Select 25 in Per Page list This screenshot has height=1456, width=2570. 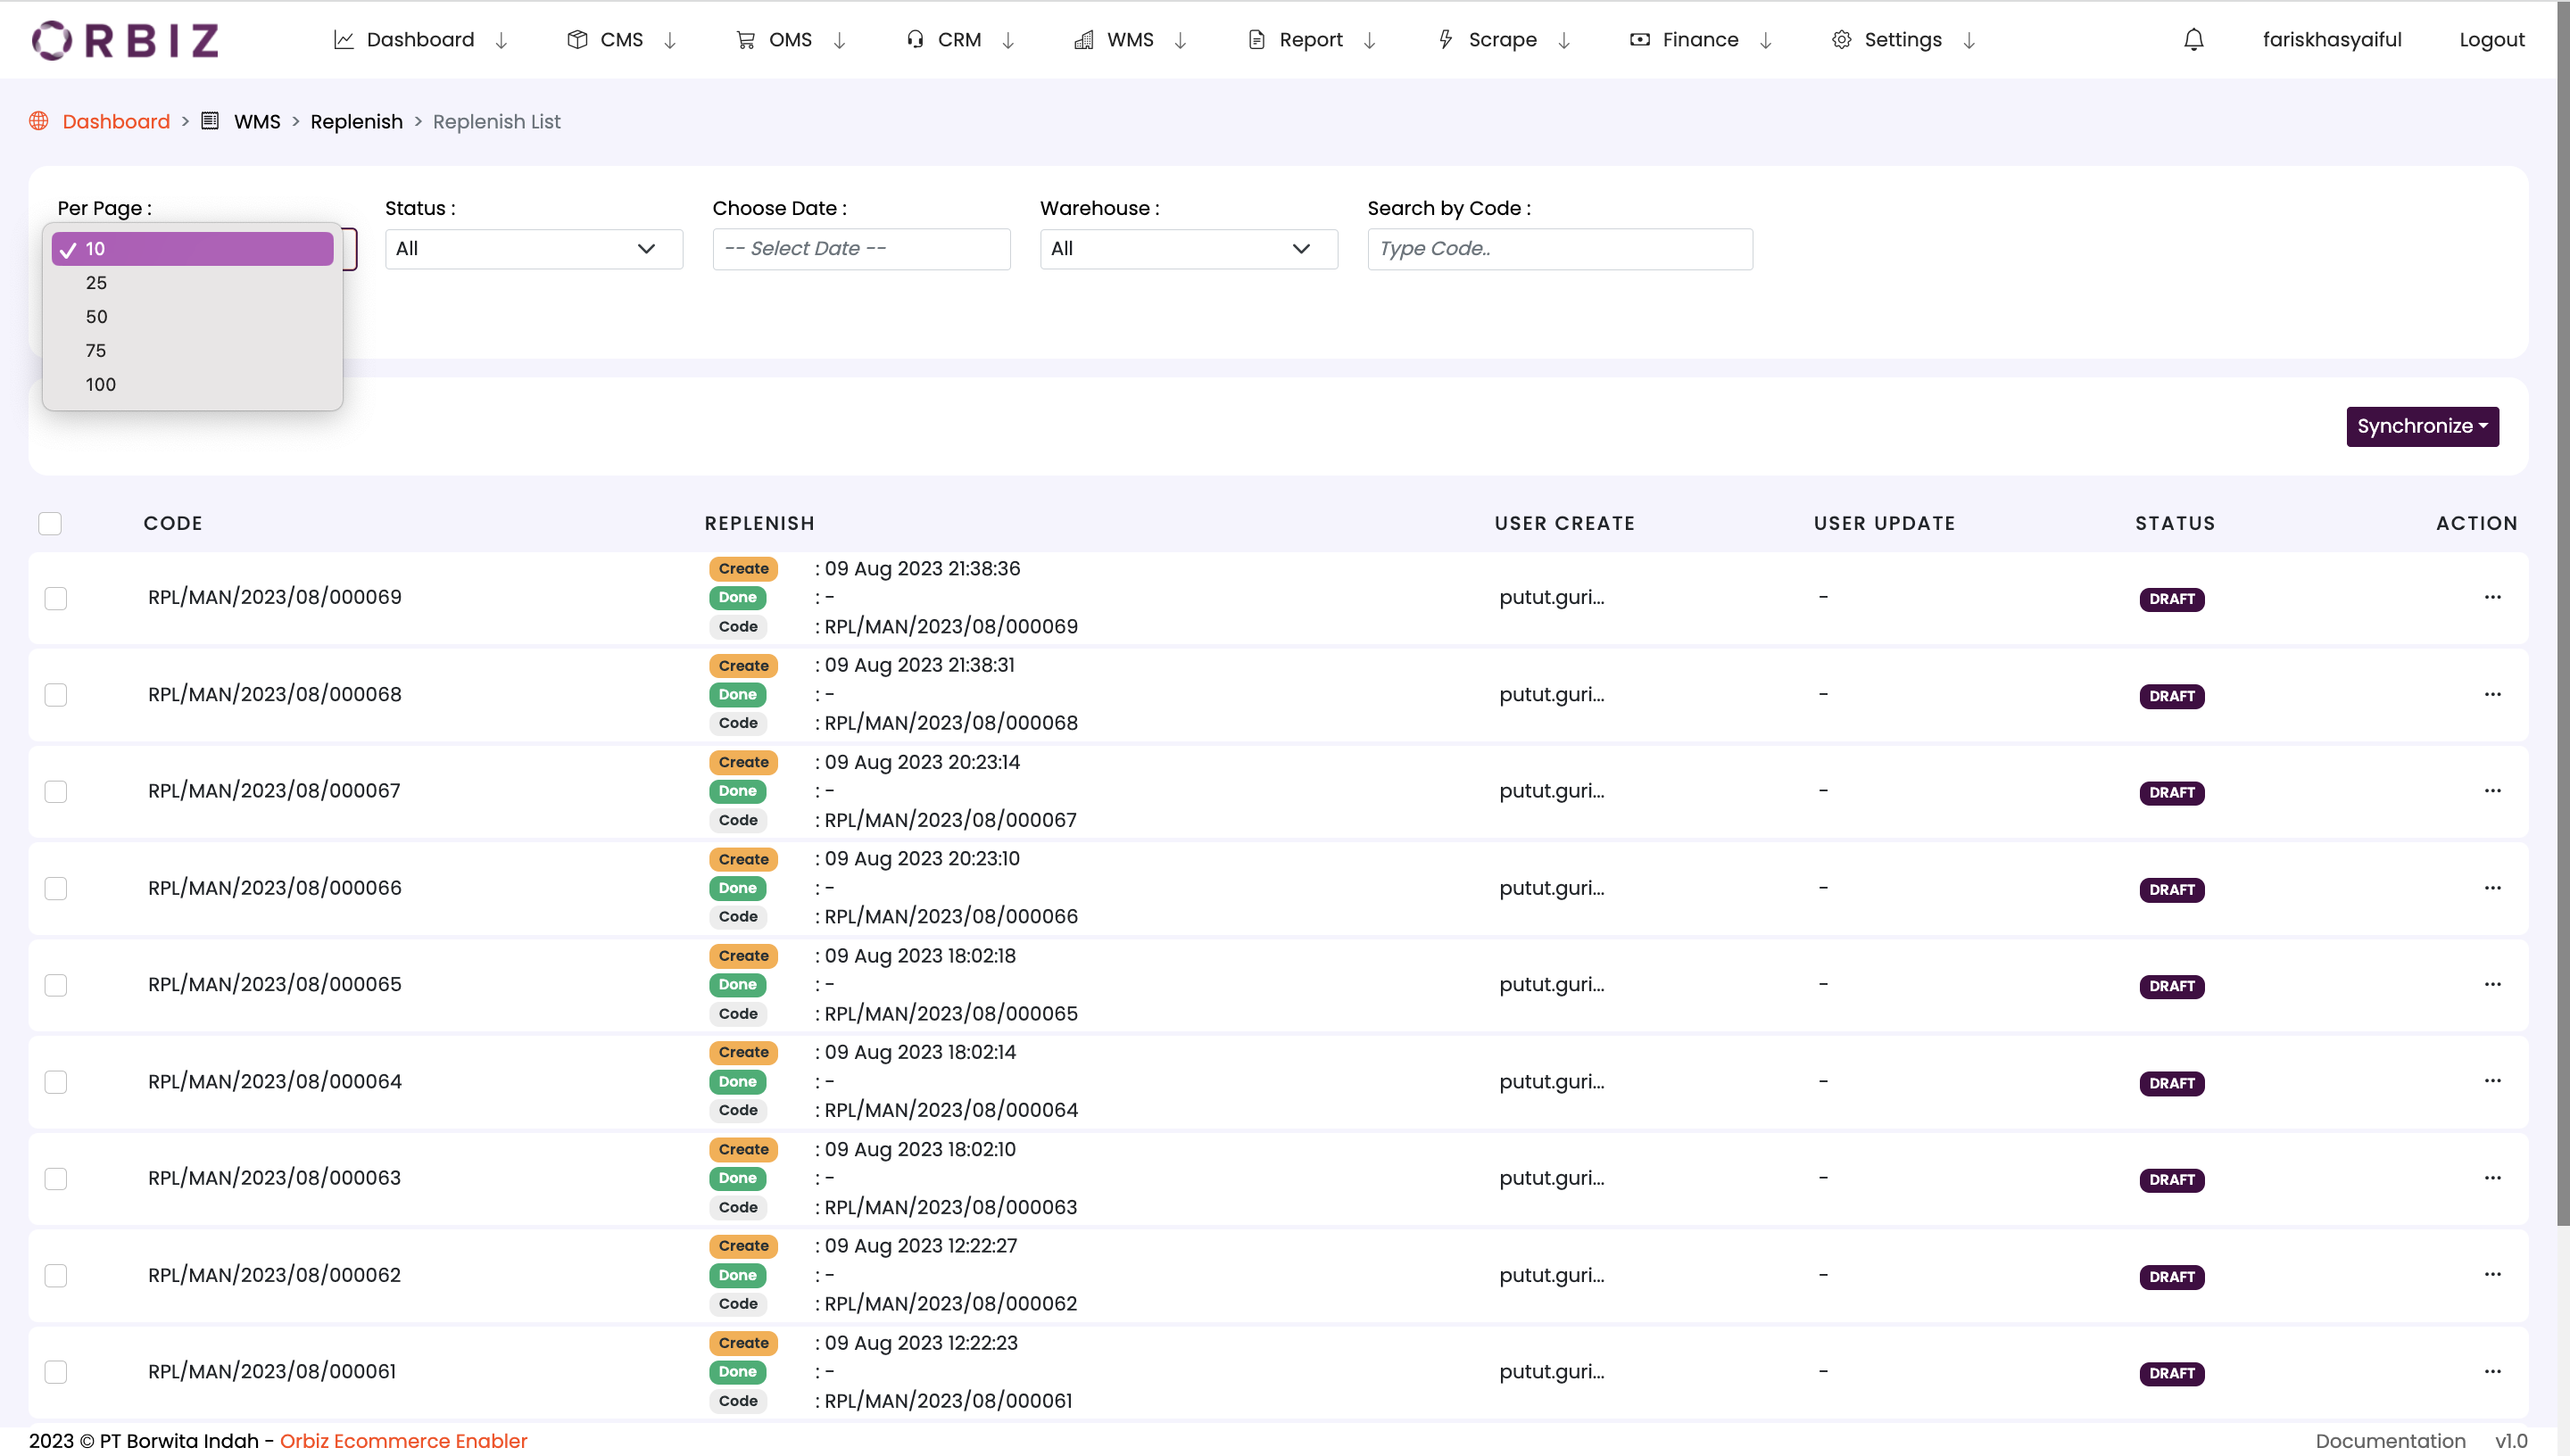tap(192, 283)
